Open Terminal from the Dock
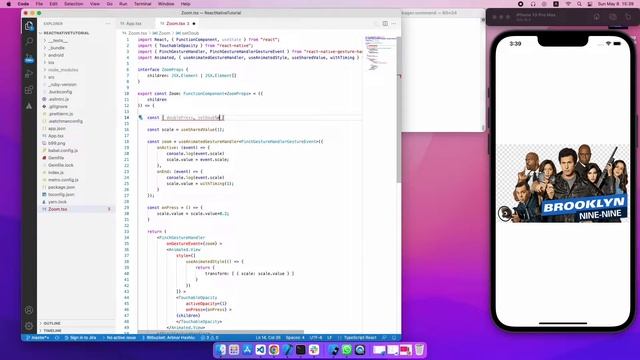 [301, 350]
